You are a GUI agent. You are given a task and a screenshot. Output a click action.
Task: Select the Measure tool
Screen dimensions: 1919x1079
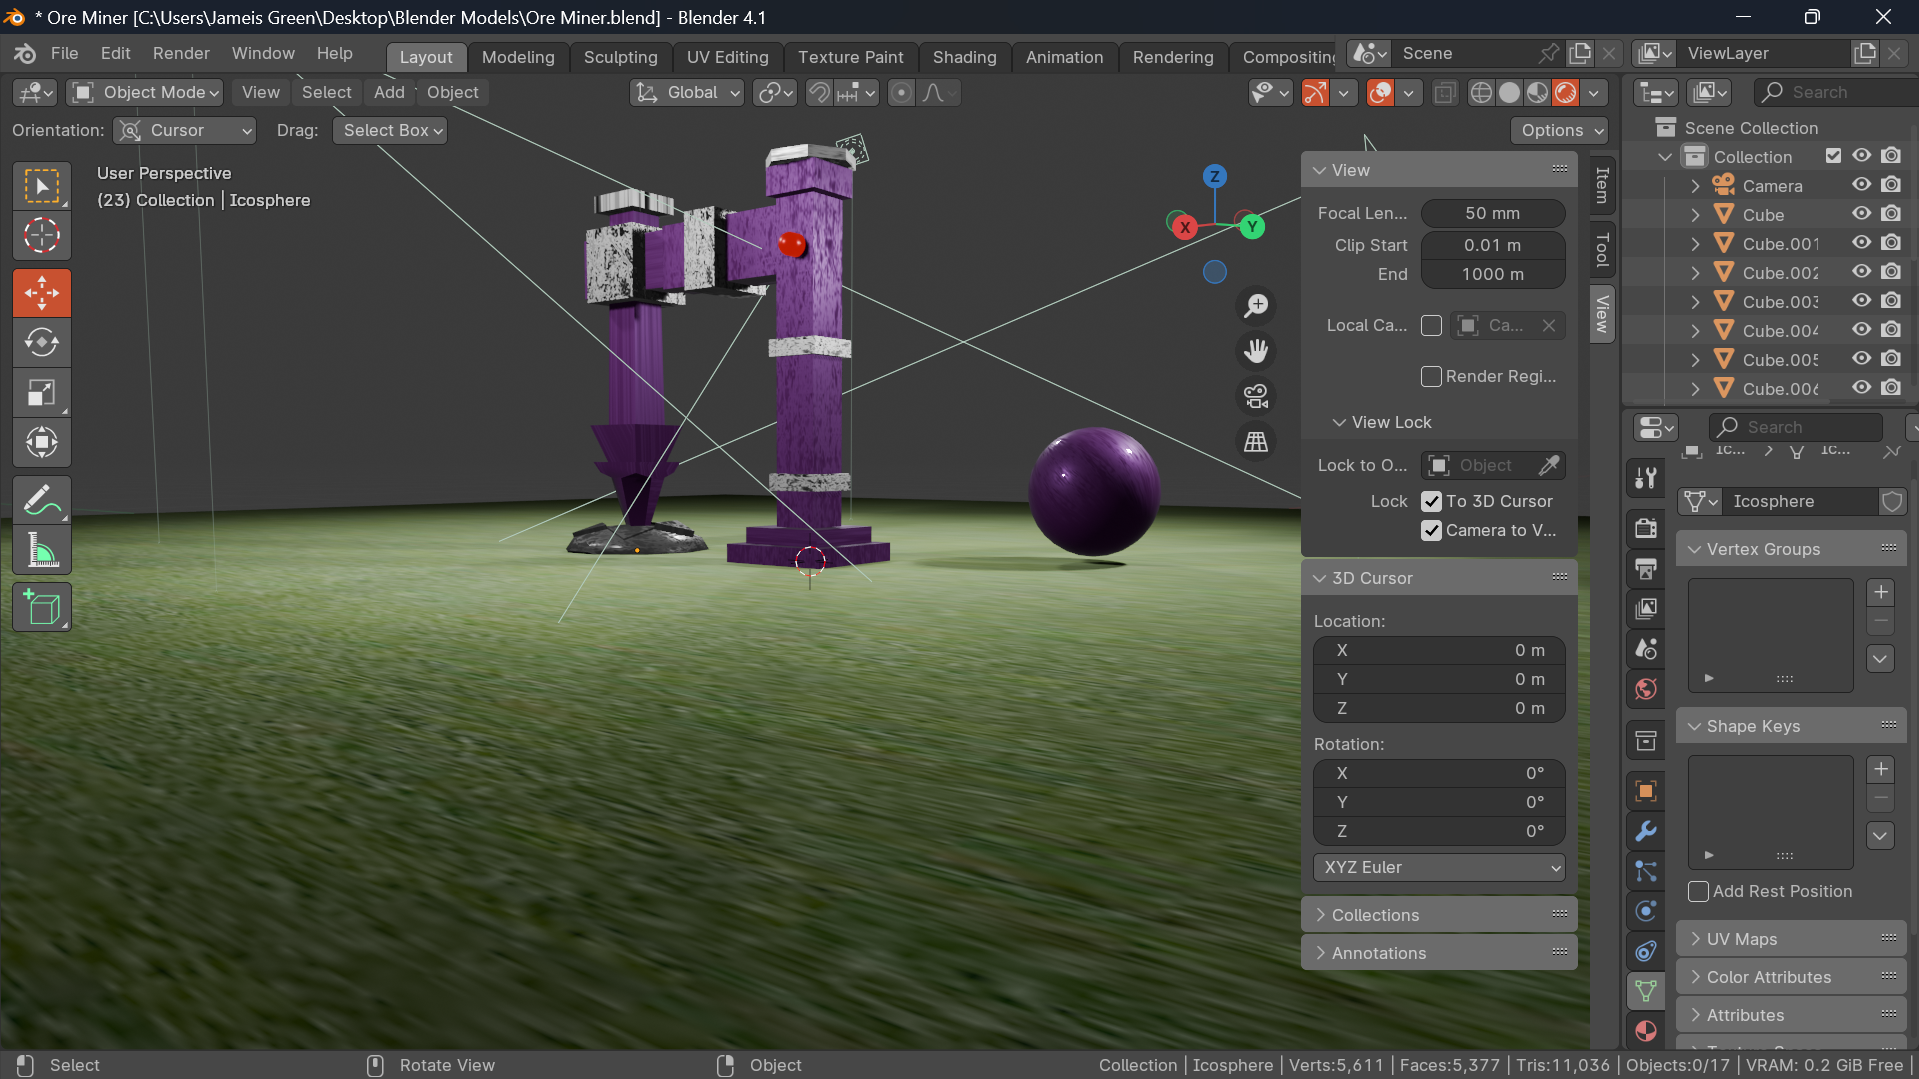point(42,550)
